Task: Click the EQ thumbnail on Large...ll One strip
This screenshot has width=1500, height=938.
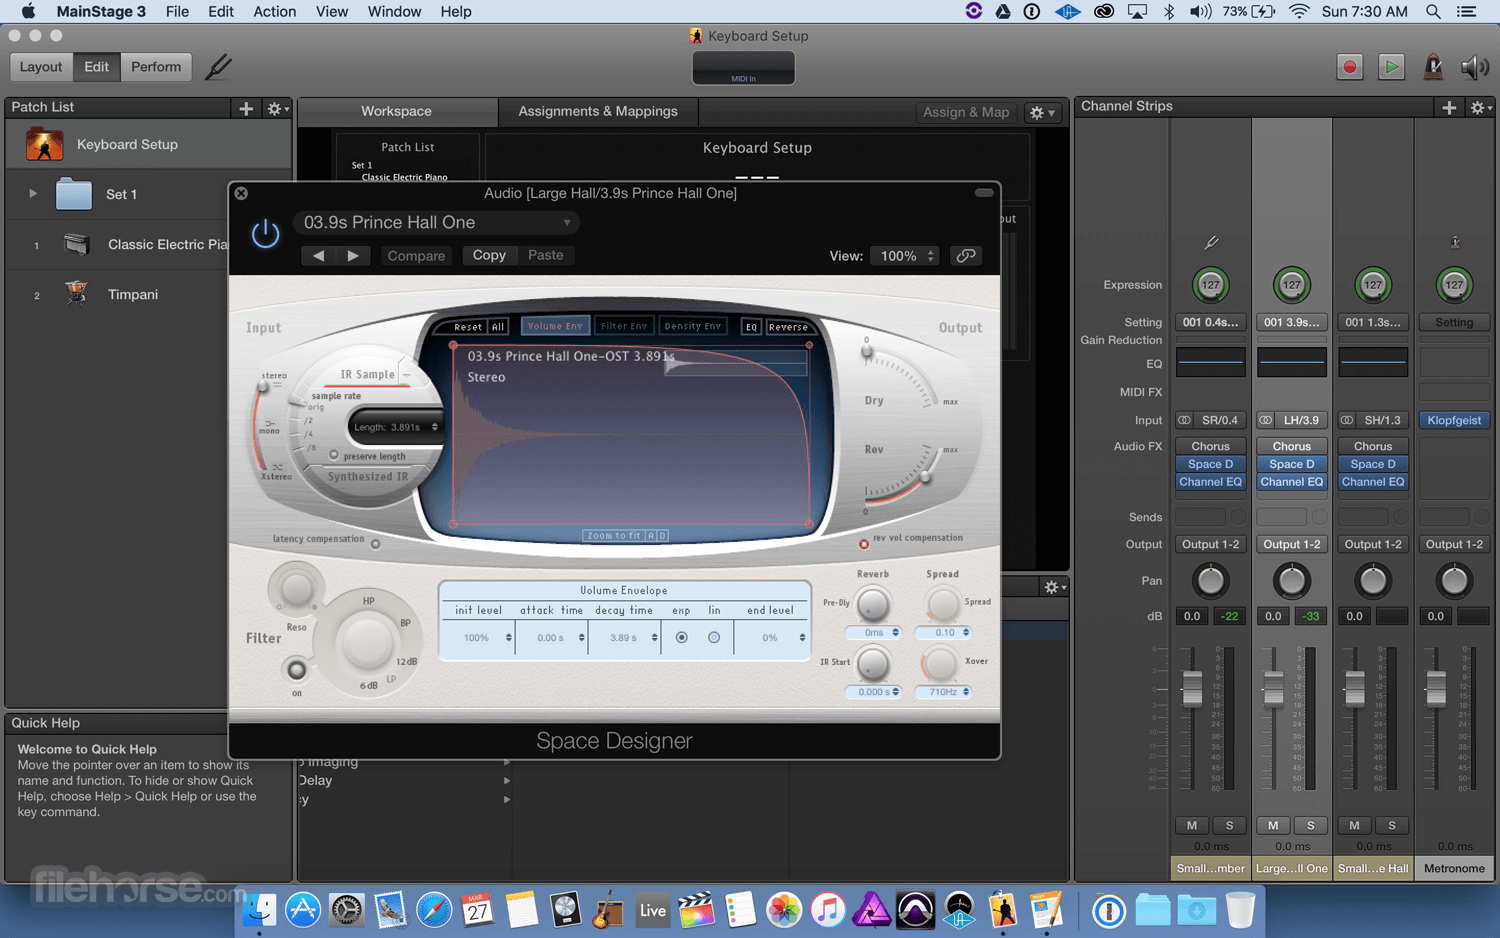Action: pos(1291,363)
